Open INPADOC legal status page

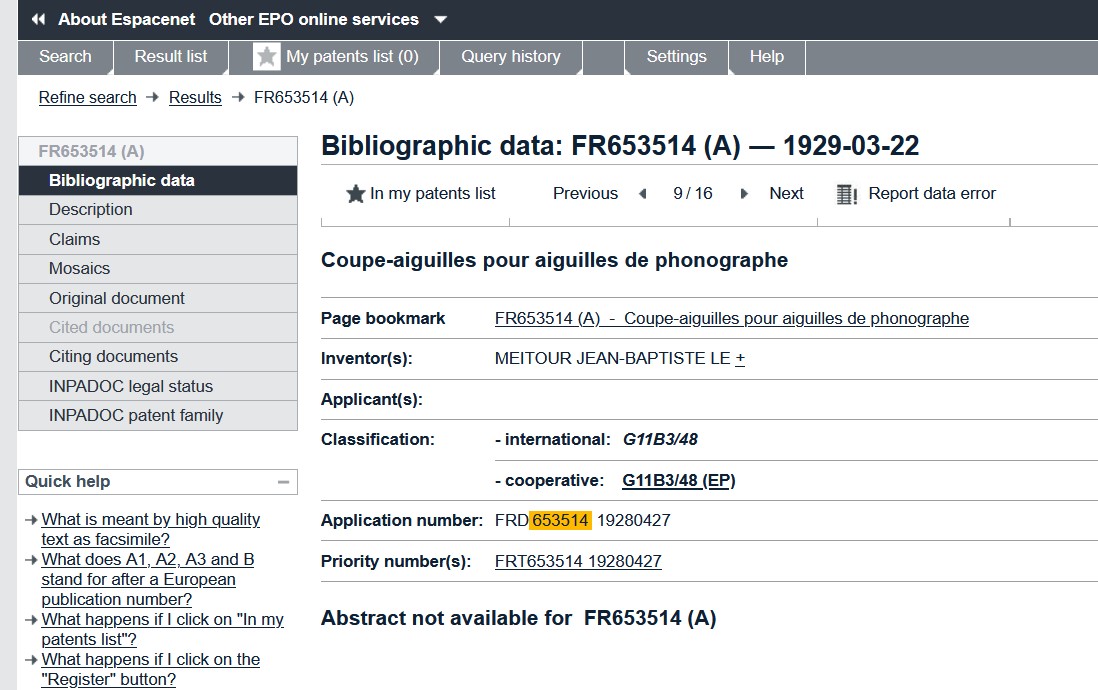(131, 386)
